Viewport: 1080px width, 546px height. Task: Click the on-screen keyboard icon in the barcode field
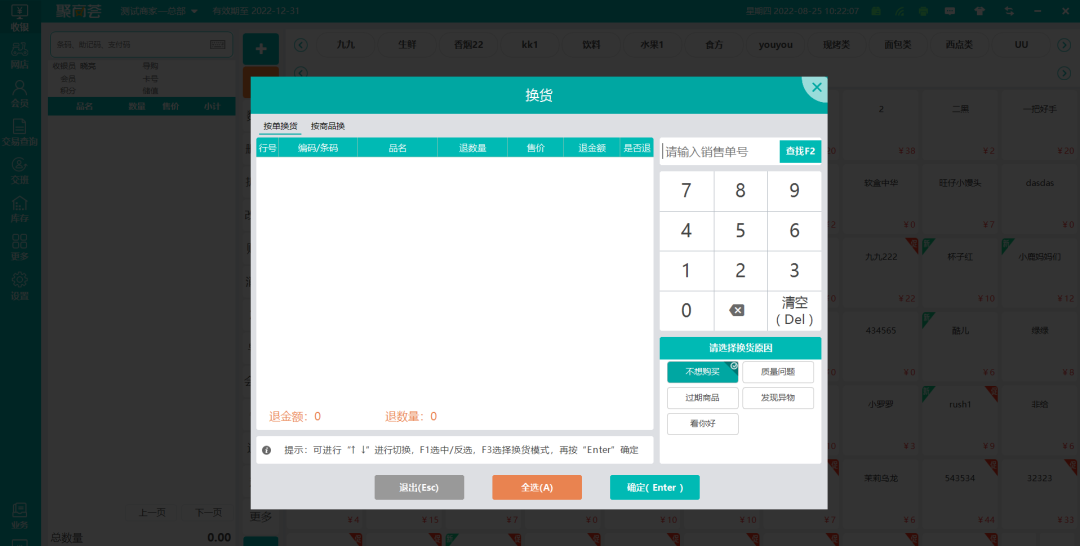[x=218, y=45]
